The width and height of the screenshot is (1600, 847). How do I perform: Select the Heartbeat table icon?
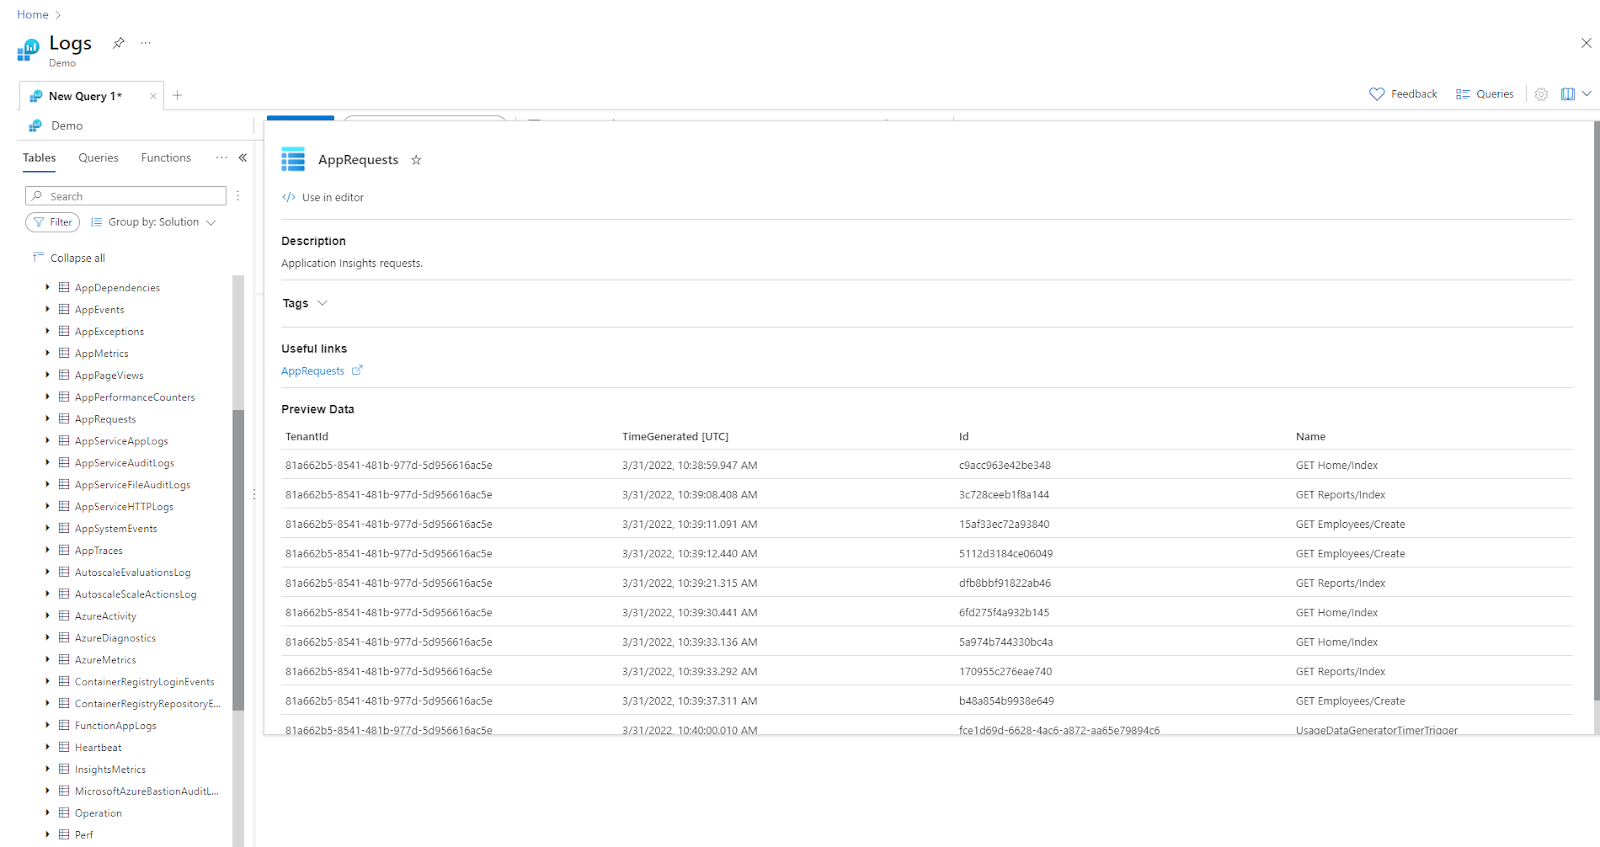coord(64,747)
